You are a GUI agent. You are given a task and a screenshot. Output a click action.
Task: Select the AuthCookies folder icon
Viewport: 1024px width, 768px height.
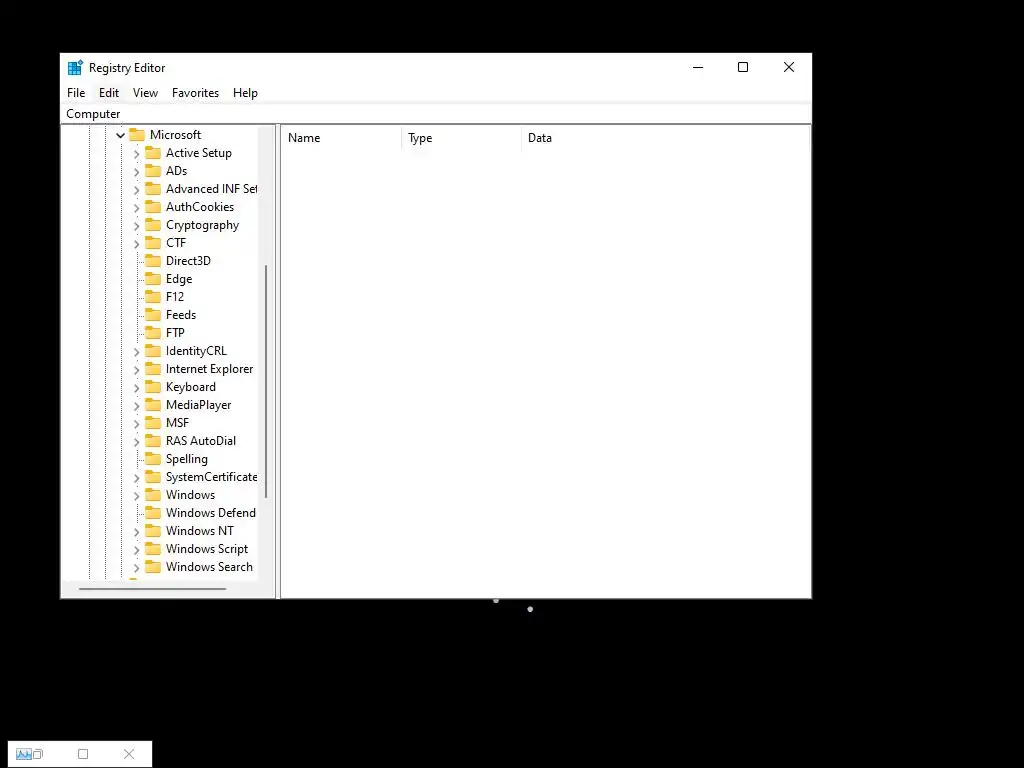(x=153, y=206)
